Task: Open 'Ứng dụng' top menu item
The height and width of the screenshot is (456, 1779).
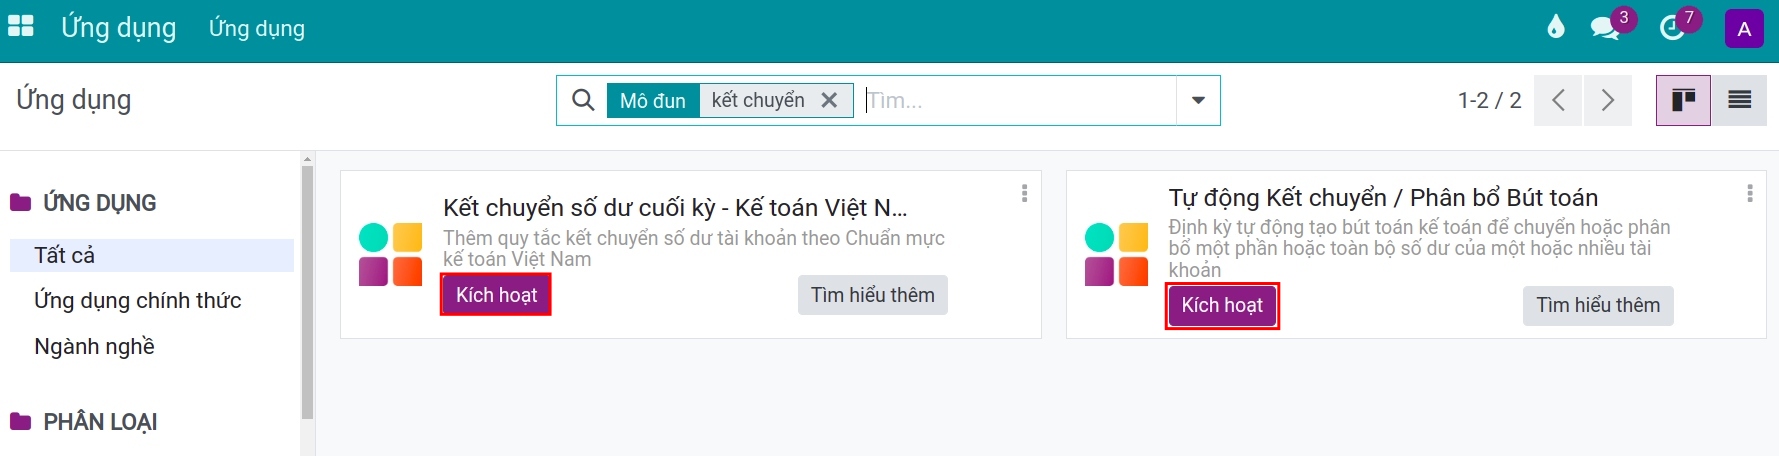Action: click(257, 28)
